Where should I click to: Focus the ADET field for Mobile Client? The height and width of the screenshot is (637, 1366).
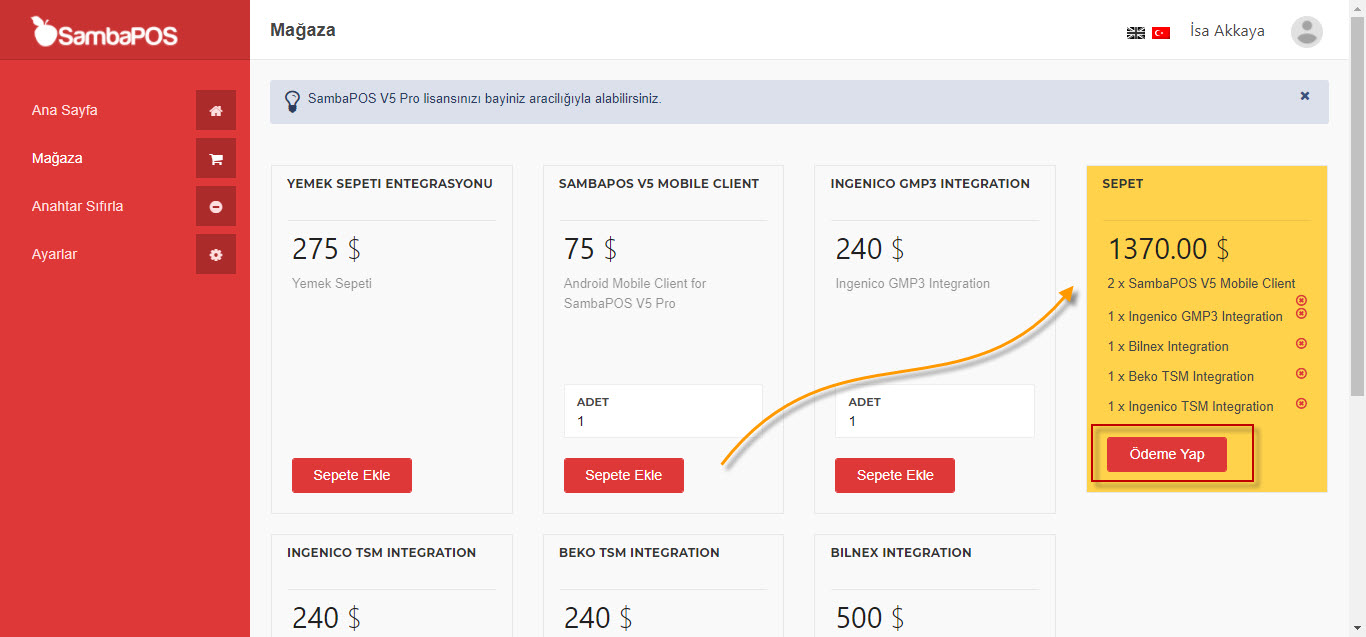click(663, 411)
